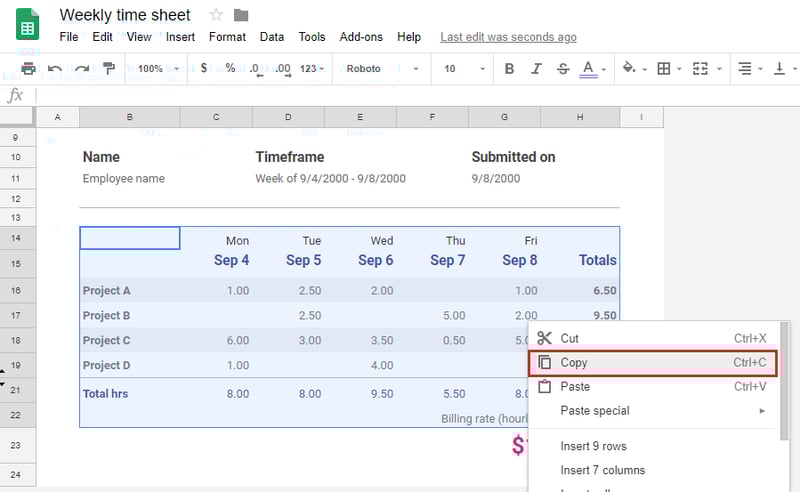
Task: Open the Roboto font dropdown
Action: click(x=383, y=68)
